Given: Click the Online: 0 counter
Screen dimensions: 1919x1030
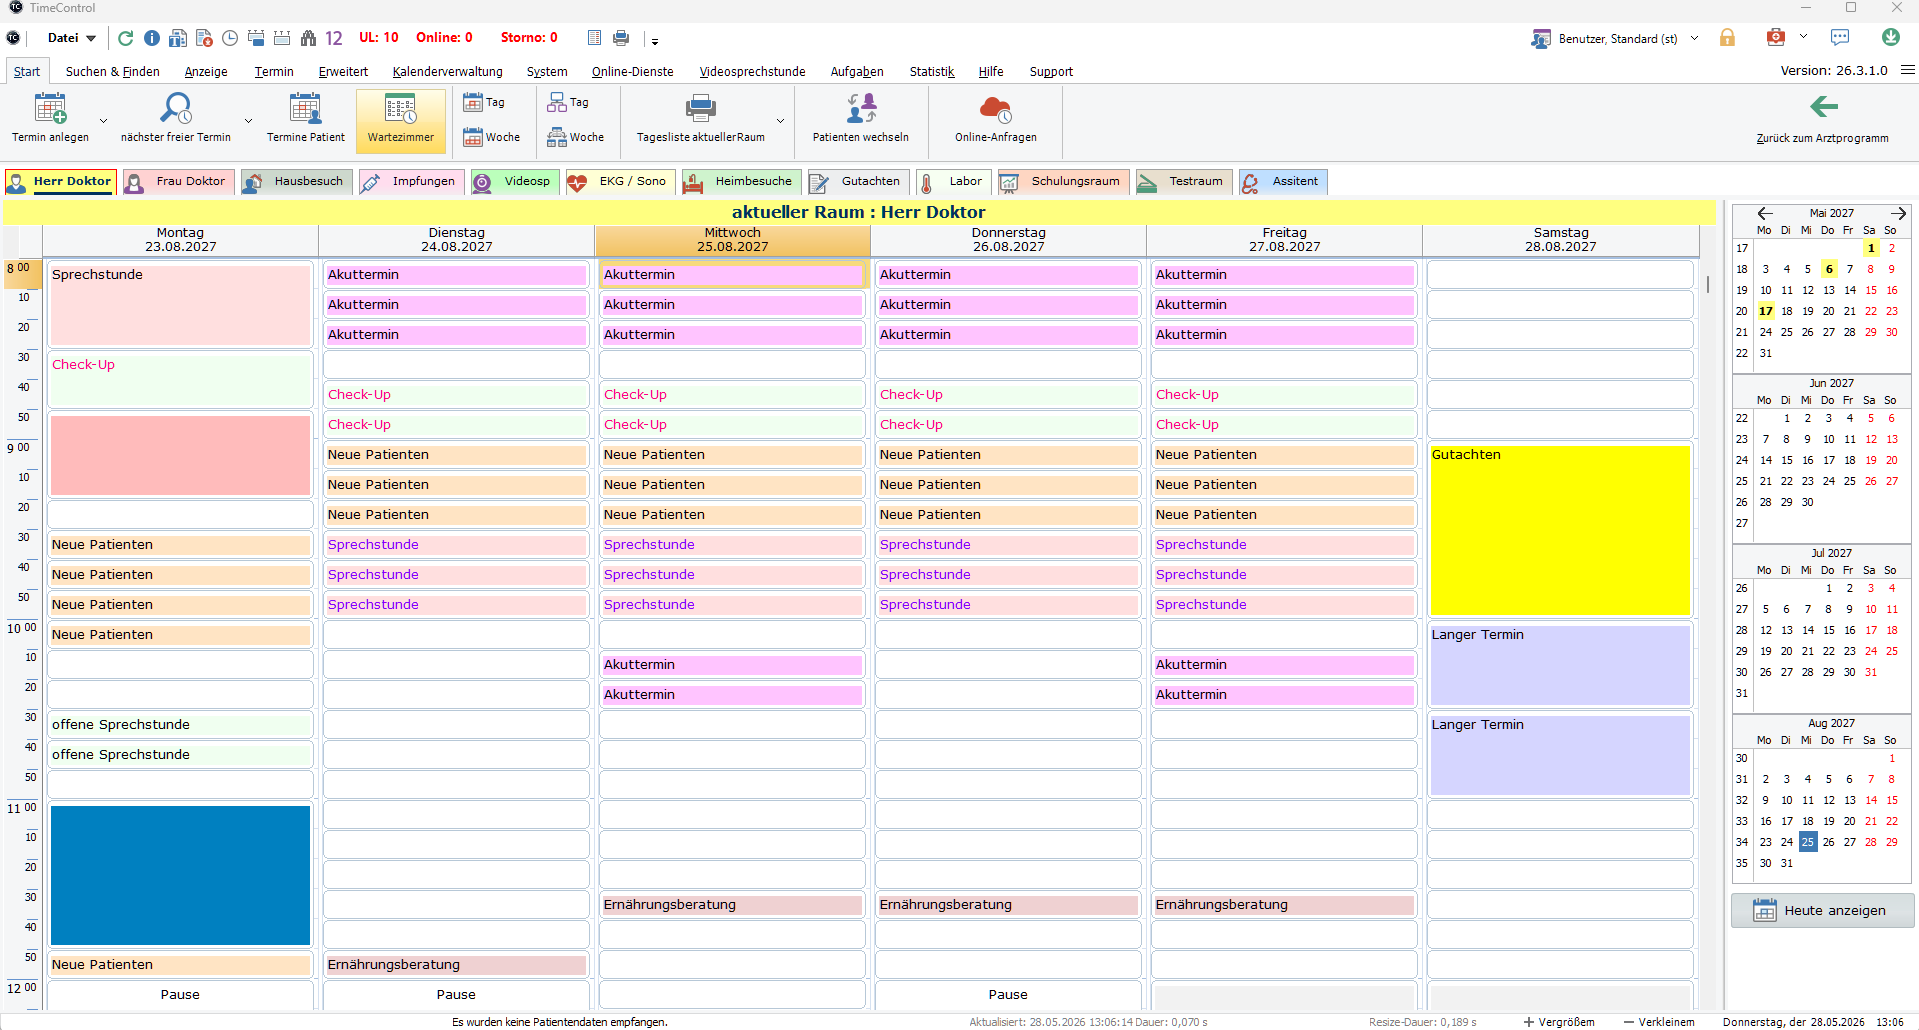Looking at the screenshot, I should coord(444,38).
